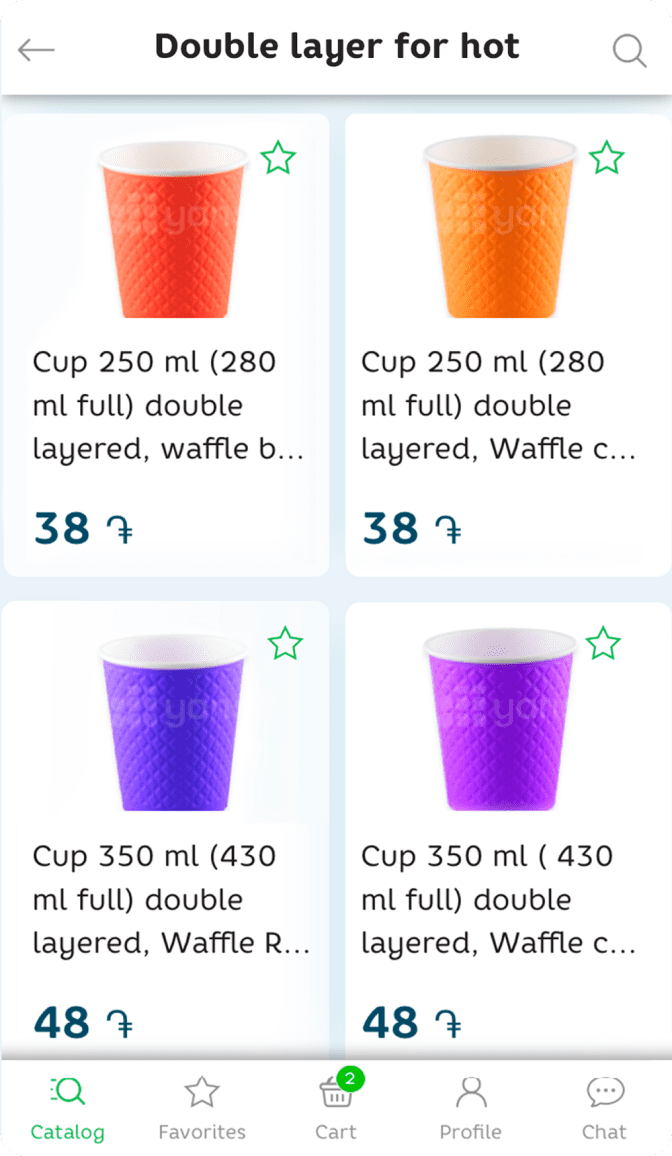Screen dimensions: 672x1156
Task: View the purple cup product image
Action: click(500, 720)
